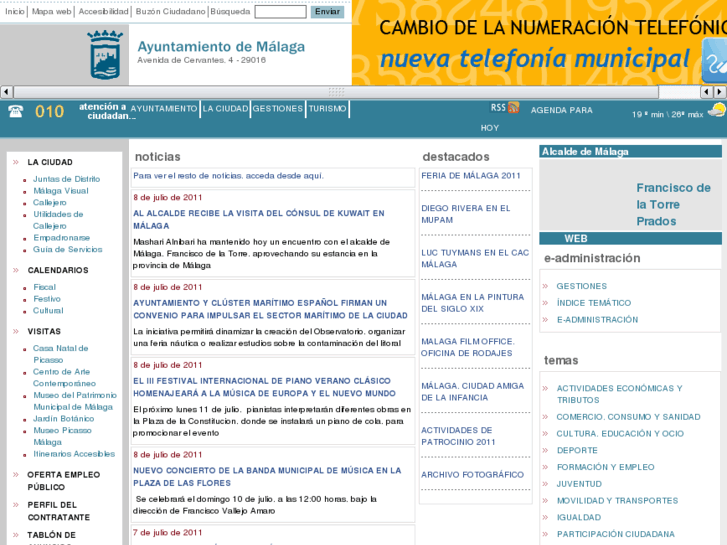Expand PERFIL DEL CONTRATANTE in the sidebar
Image resolution: width=727 pixels, height=545 pixels.
coord(58,511)
